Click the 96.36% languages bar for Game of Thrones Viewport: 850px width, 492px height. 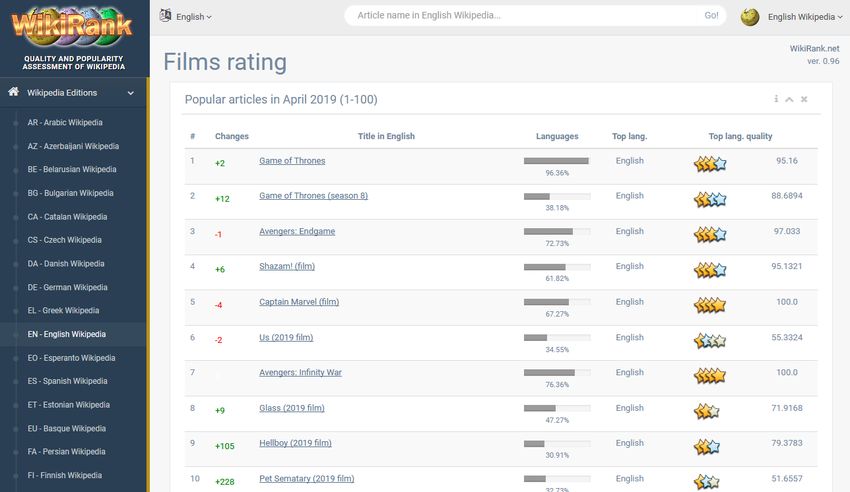click(x=557, y=161)
